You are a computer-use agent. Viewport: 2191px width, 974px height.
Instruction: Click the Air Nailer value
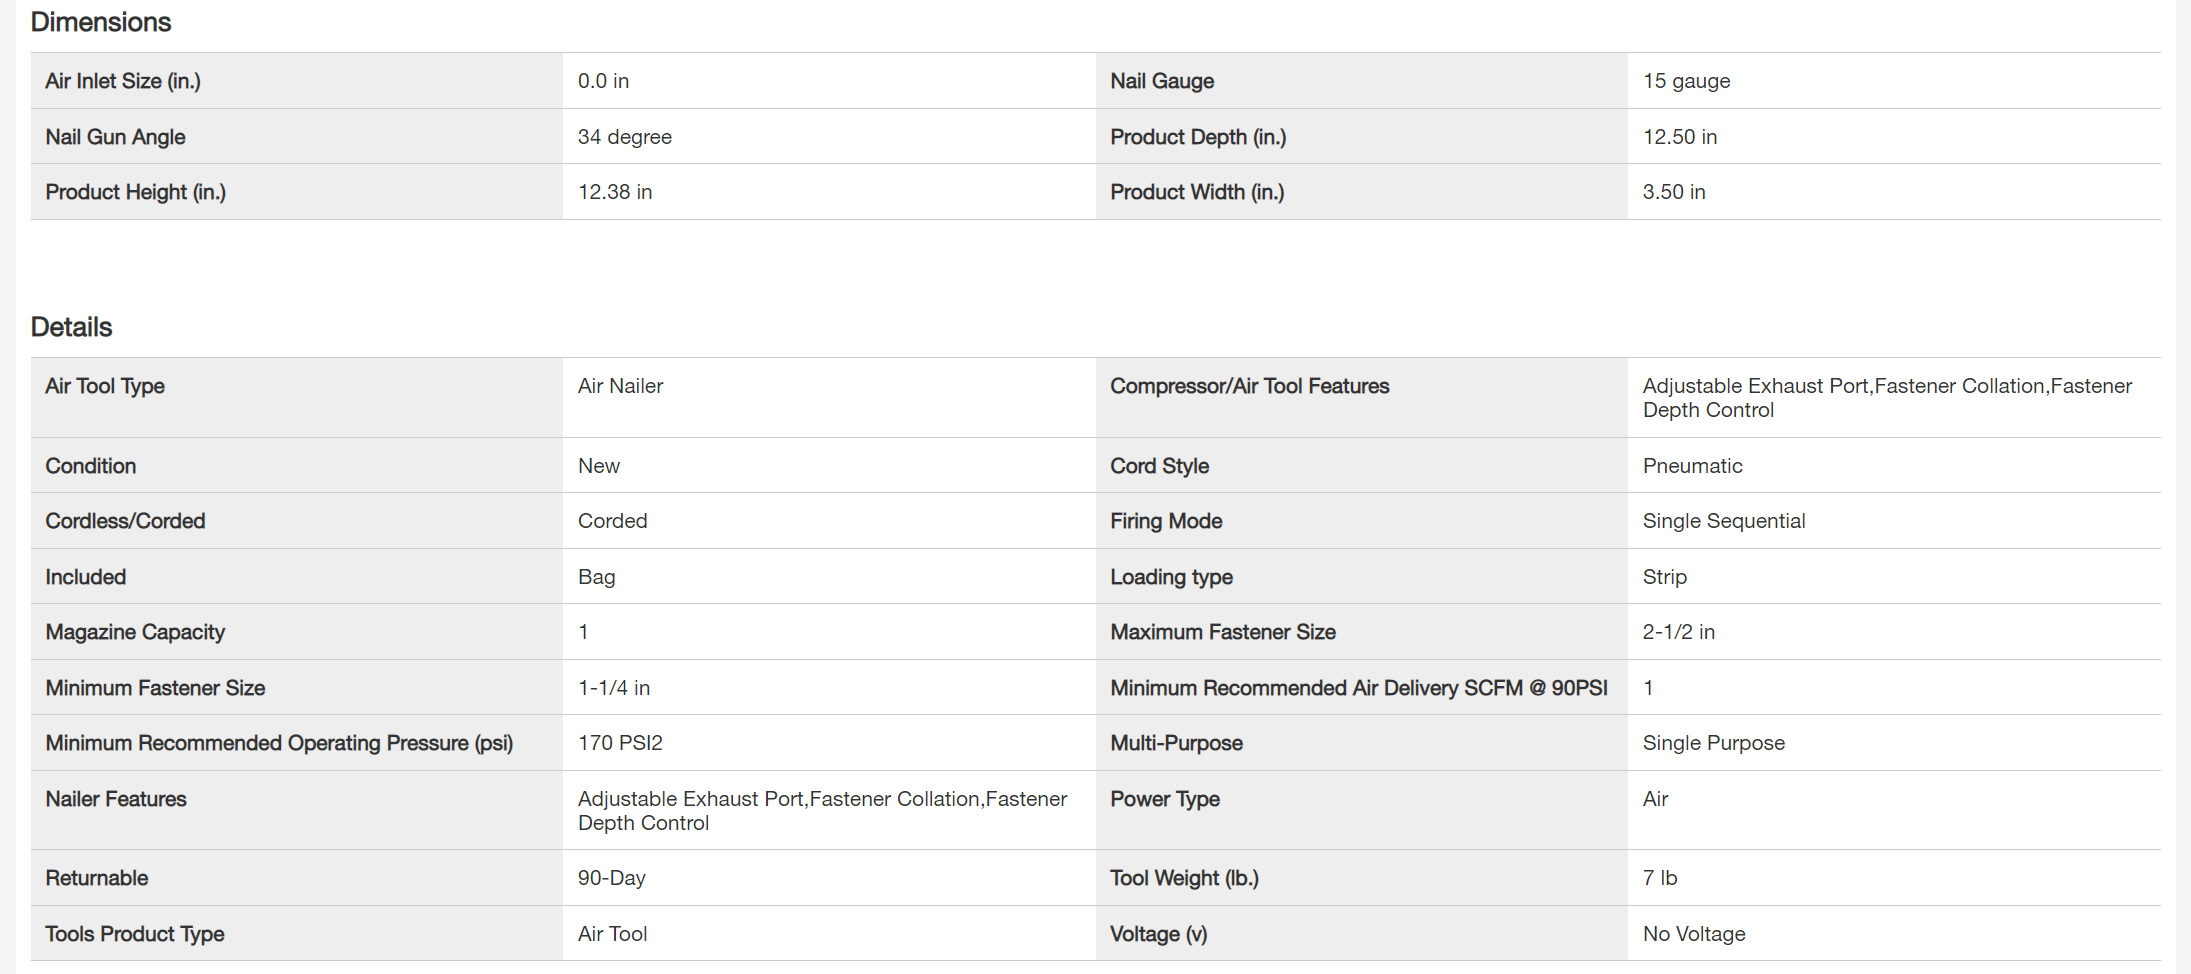point(620,386)
